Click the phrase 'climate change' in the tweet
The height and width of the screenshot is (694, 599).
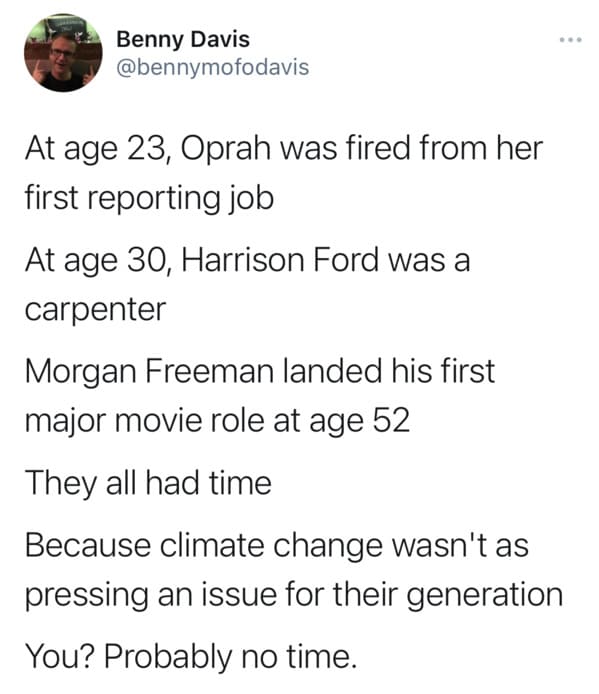point(271,545)
